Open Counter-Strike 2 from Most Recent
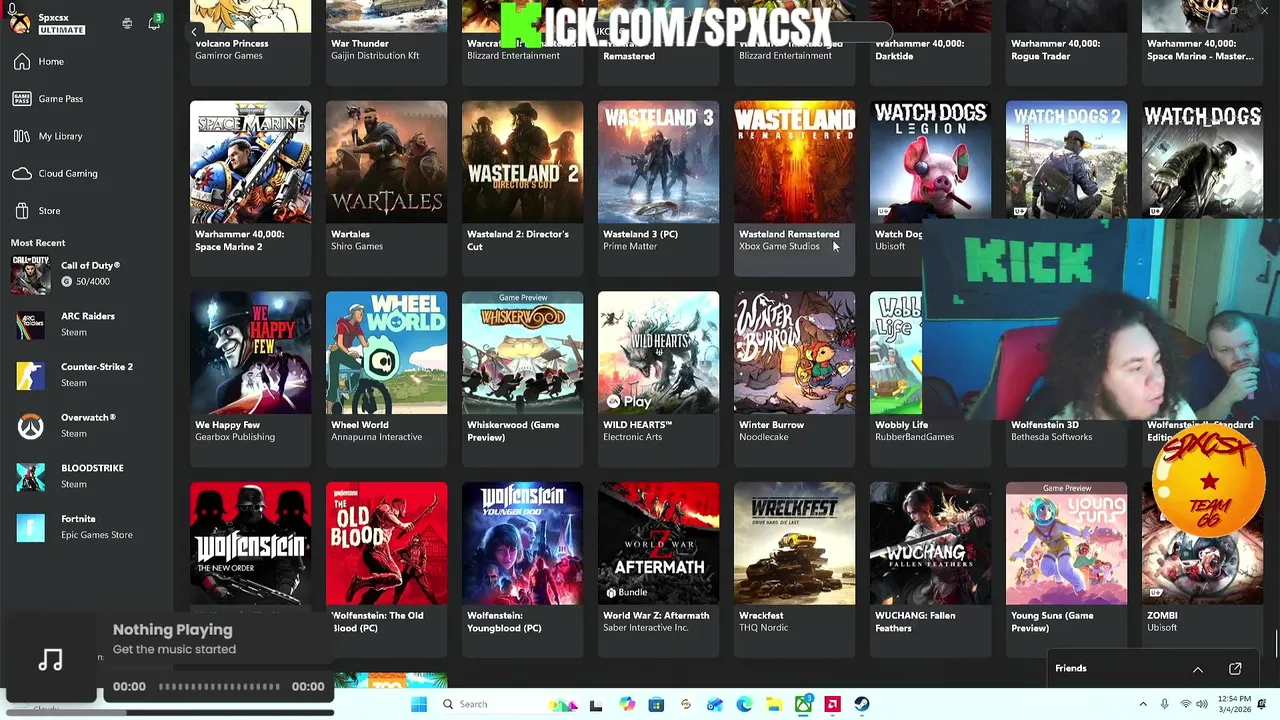This screenshot has width=1280, height=720. pyautogui.click(x=85, y=375)
